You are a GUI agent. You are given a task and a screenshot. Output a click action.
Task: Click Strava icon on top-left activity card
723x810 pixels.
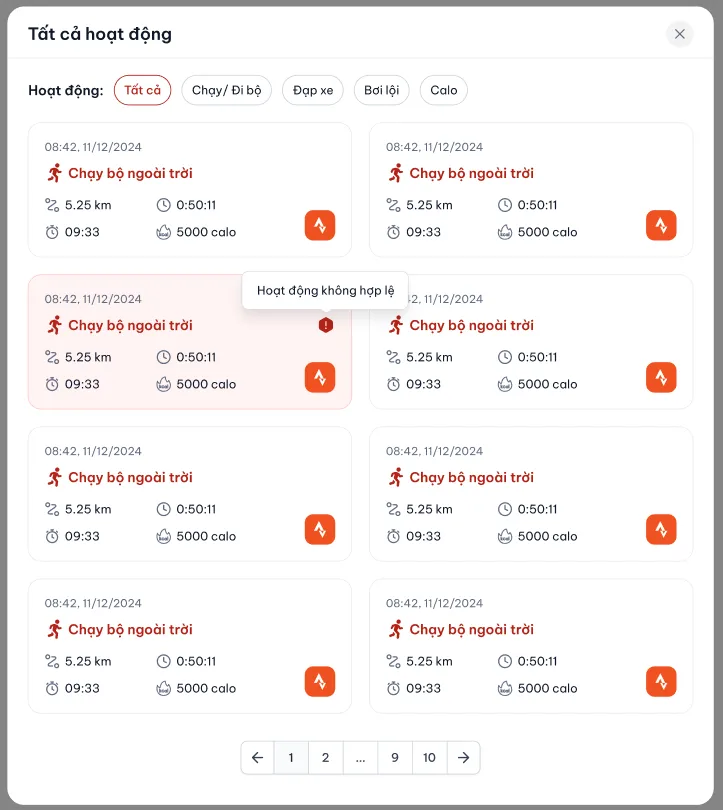320,226
